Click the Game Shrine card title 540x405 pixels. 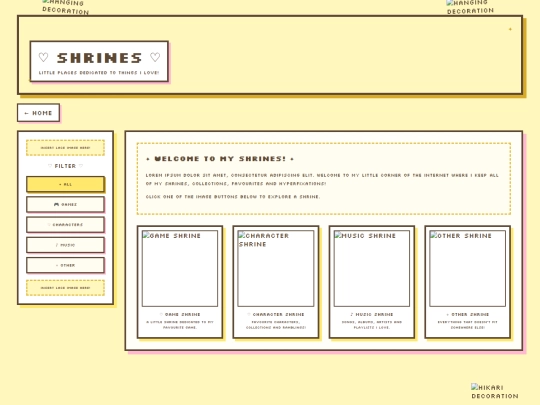[x=180, y=314]
